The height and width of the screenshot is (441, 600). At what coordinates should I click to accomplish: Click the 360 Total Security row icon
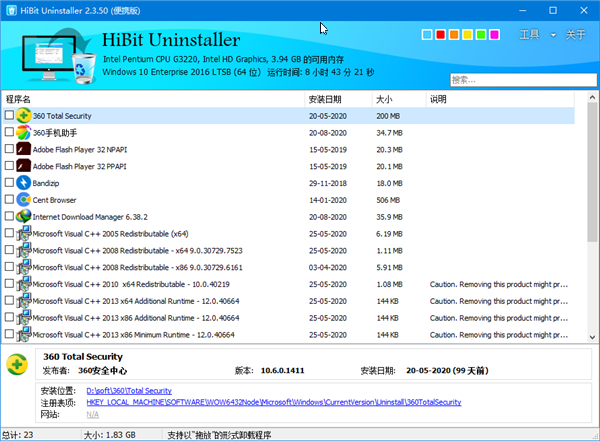[23, 115]
